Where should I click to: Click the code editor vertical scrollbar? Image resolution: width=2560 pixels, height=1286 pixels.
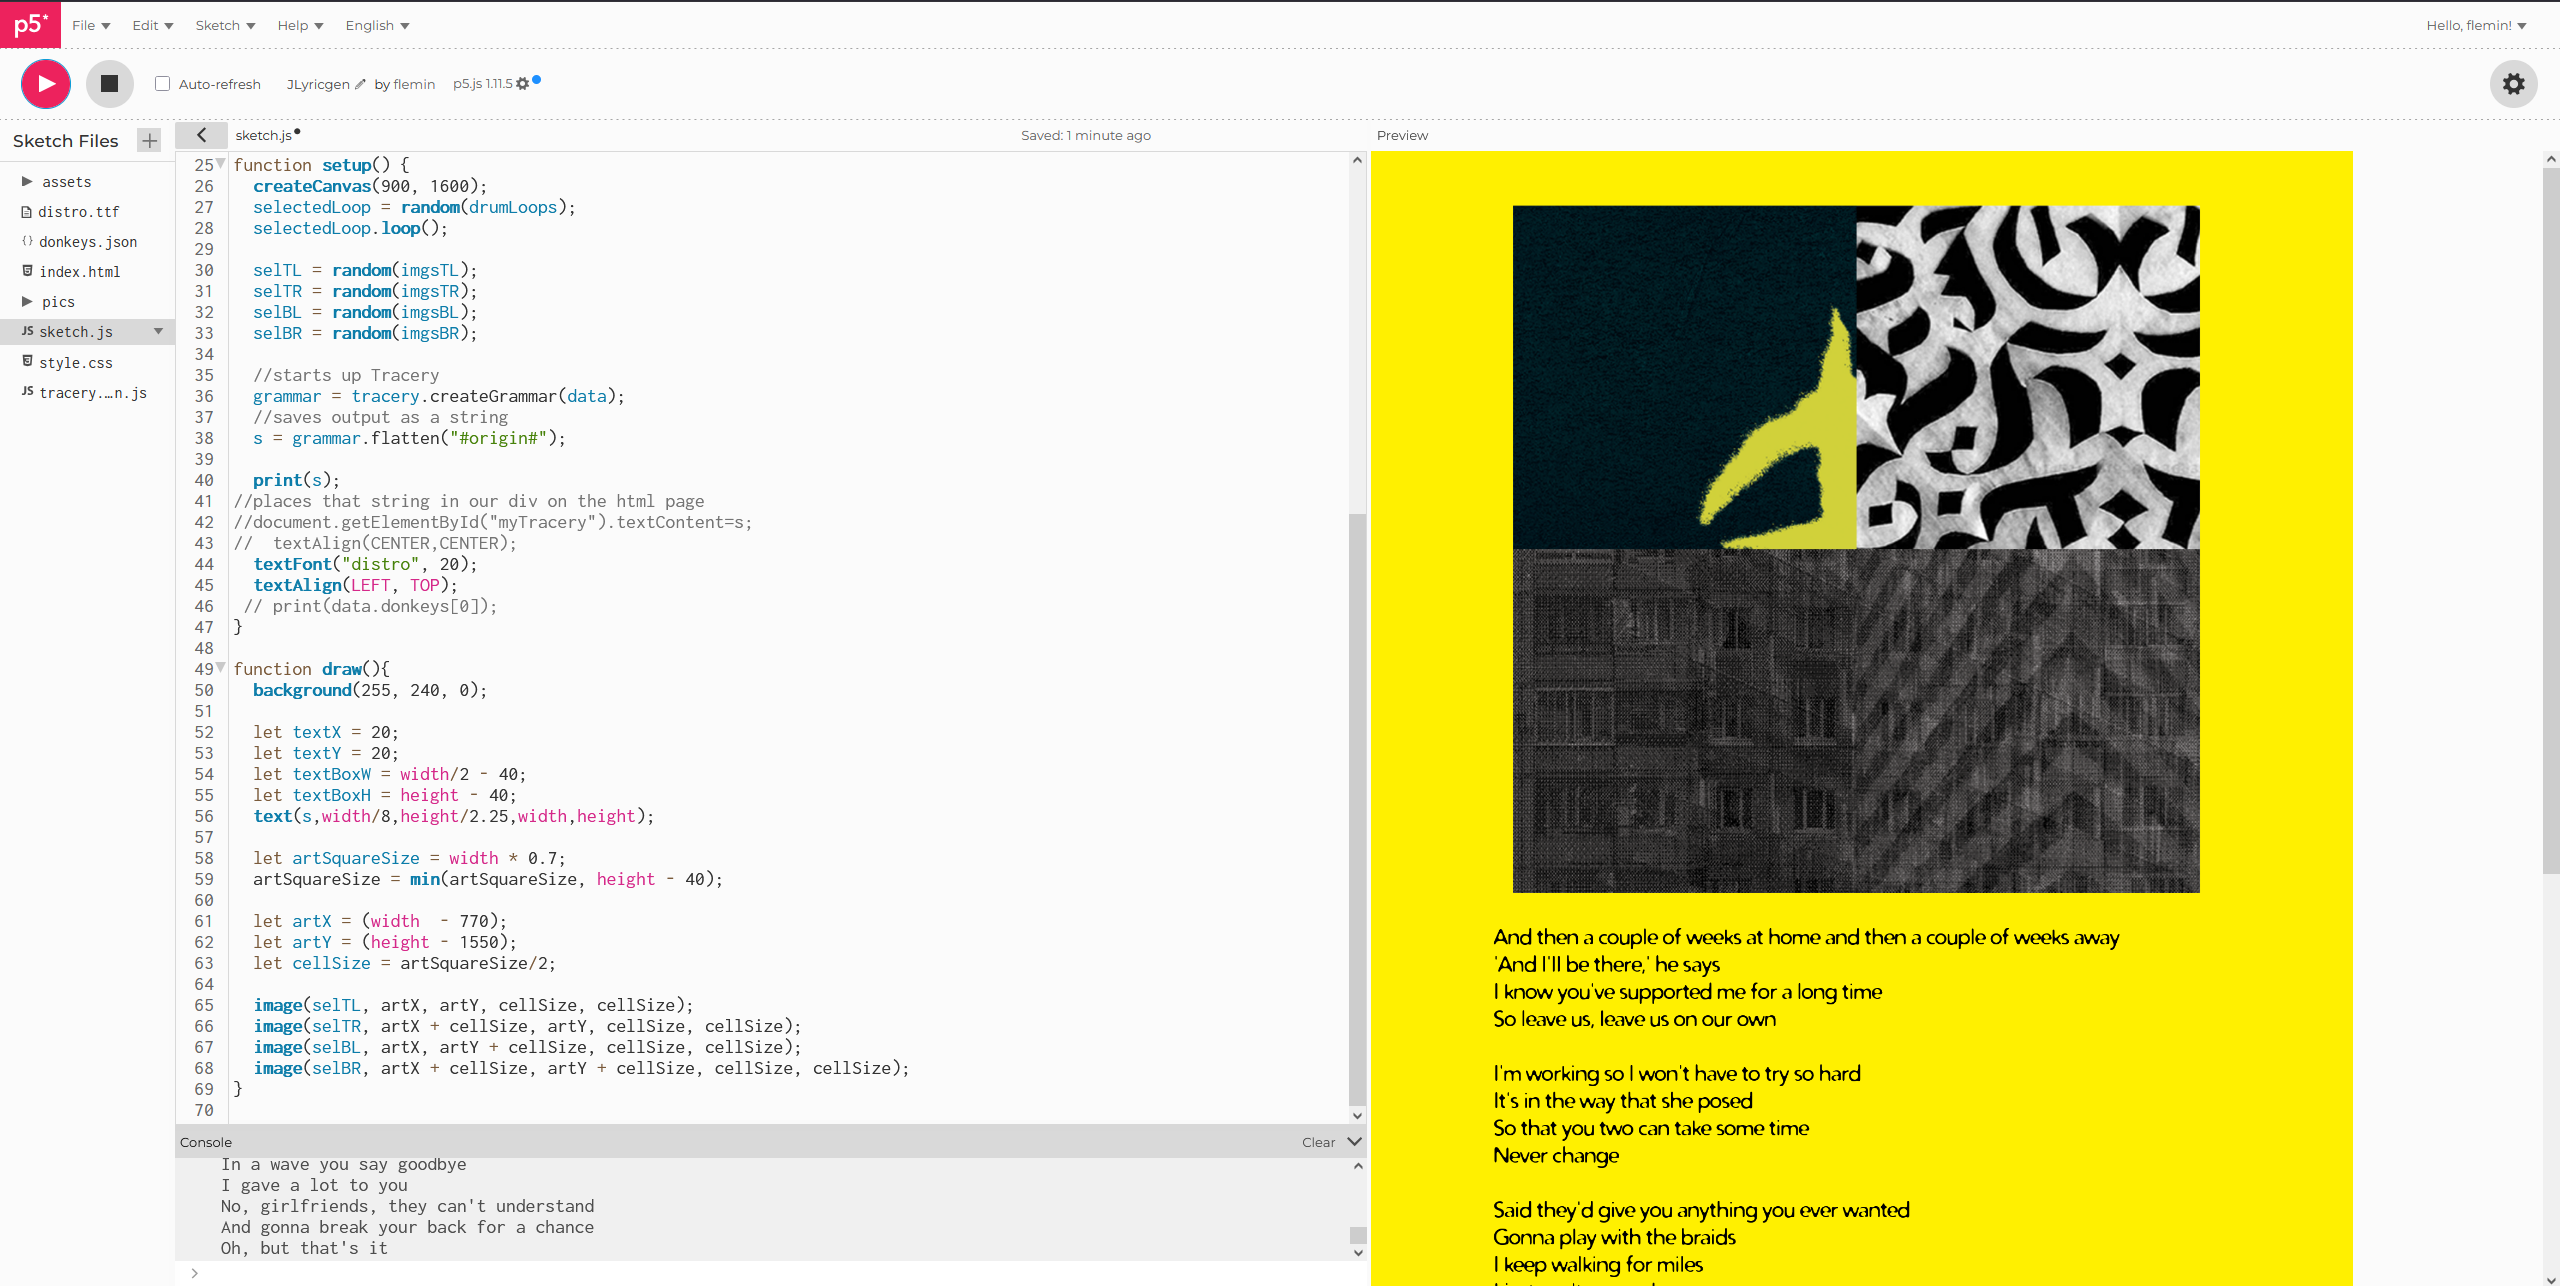click(1357, 810)
